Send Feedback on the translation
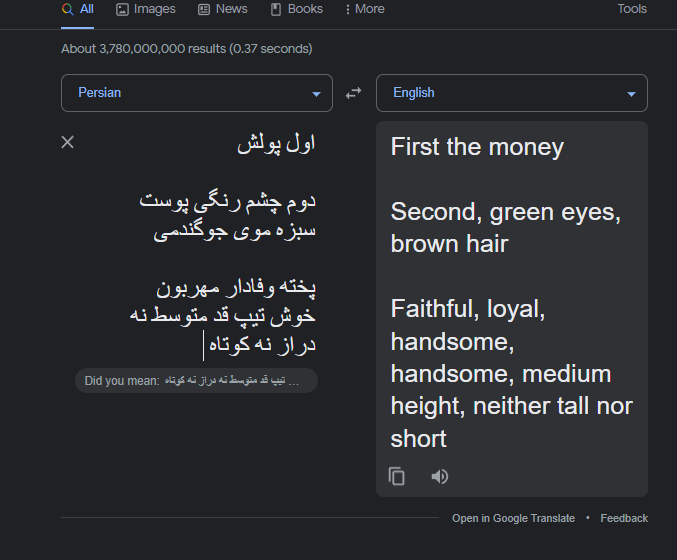 [624, 518]
